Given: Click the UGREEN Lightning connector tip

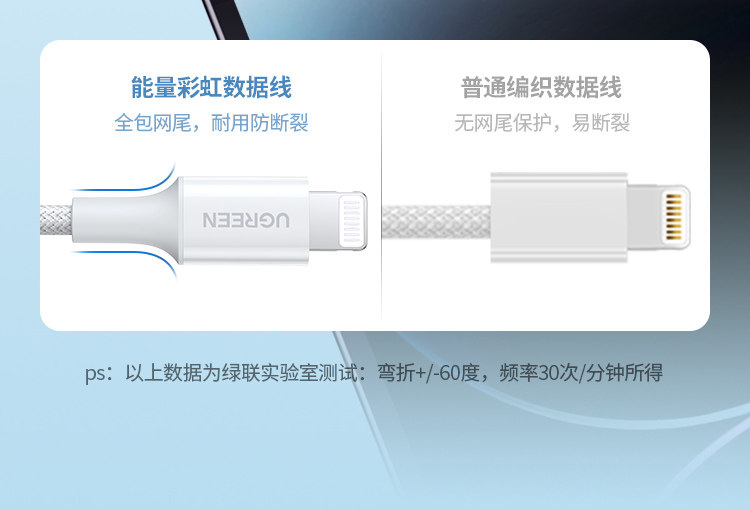Looking at the screenshot, I should click(338, 220).
